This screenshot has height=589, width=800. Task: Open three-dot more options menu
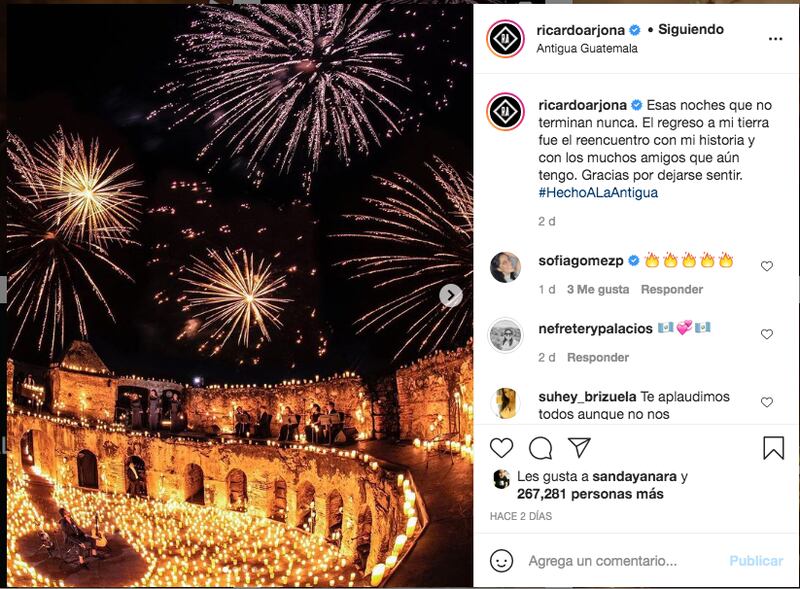click(775, 39)
